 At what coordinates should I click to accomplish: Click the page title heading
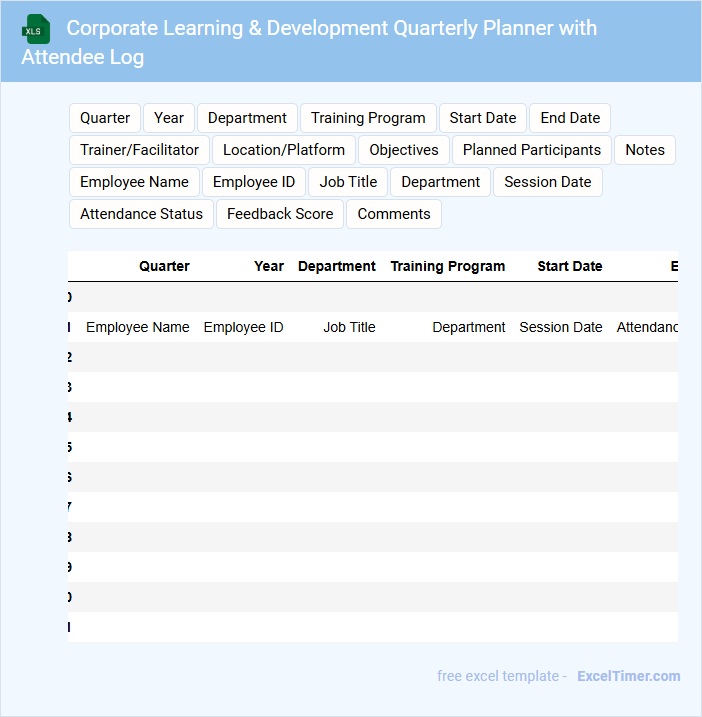point(309,42)
